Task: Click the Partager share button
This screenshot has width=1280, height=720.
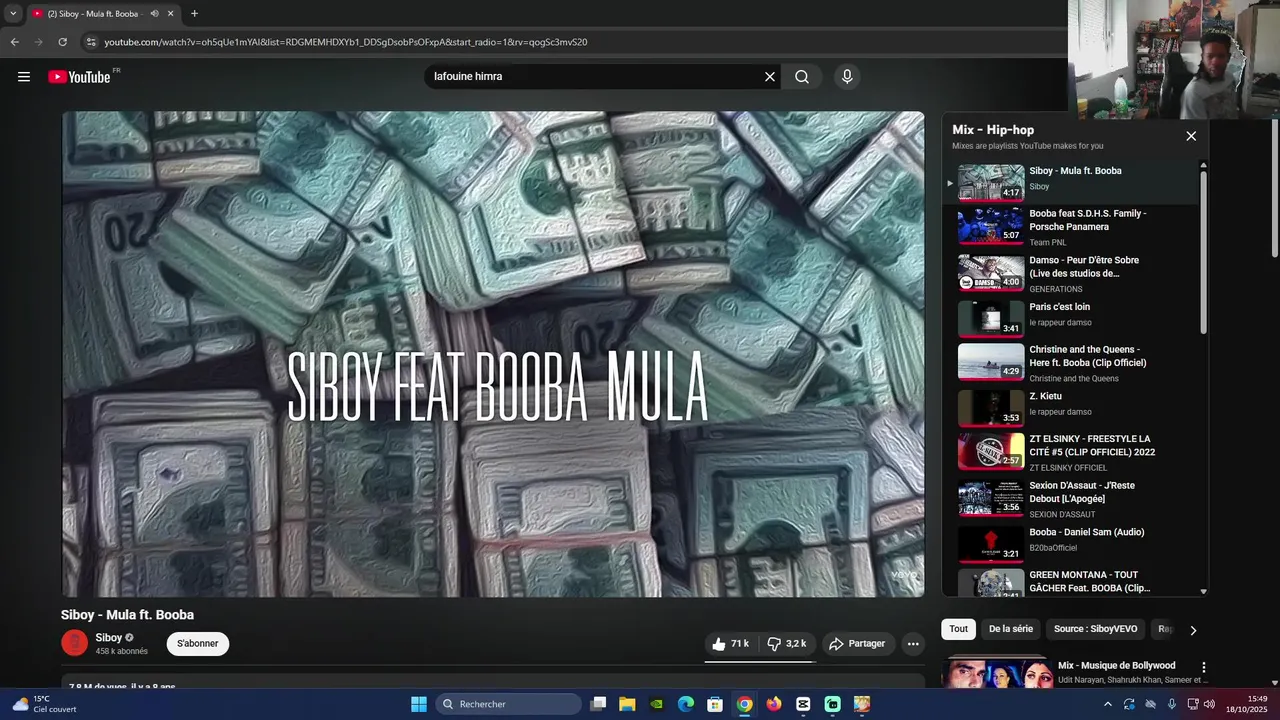Action: coord(857,644)
